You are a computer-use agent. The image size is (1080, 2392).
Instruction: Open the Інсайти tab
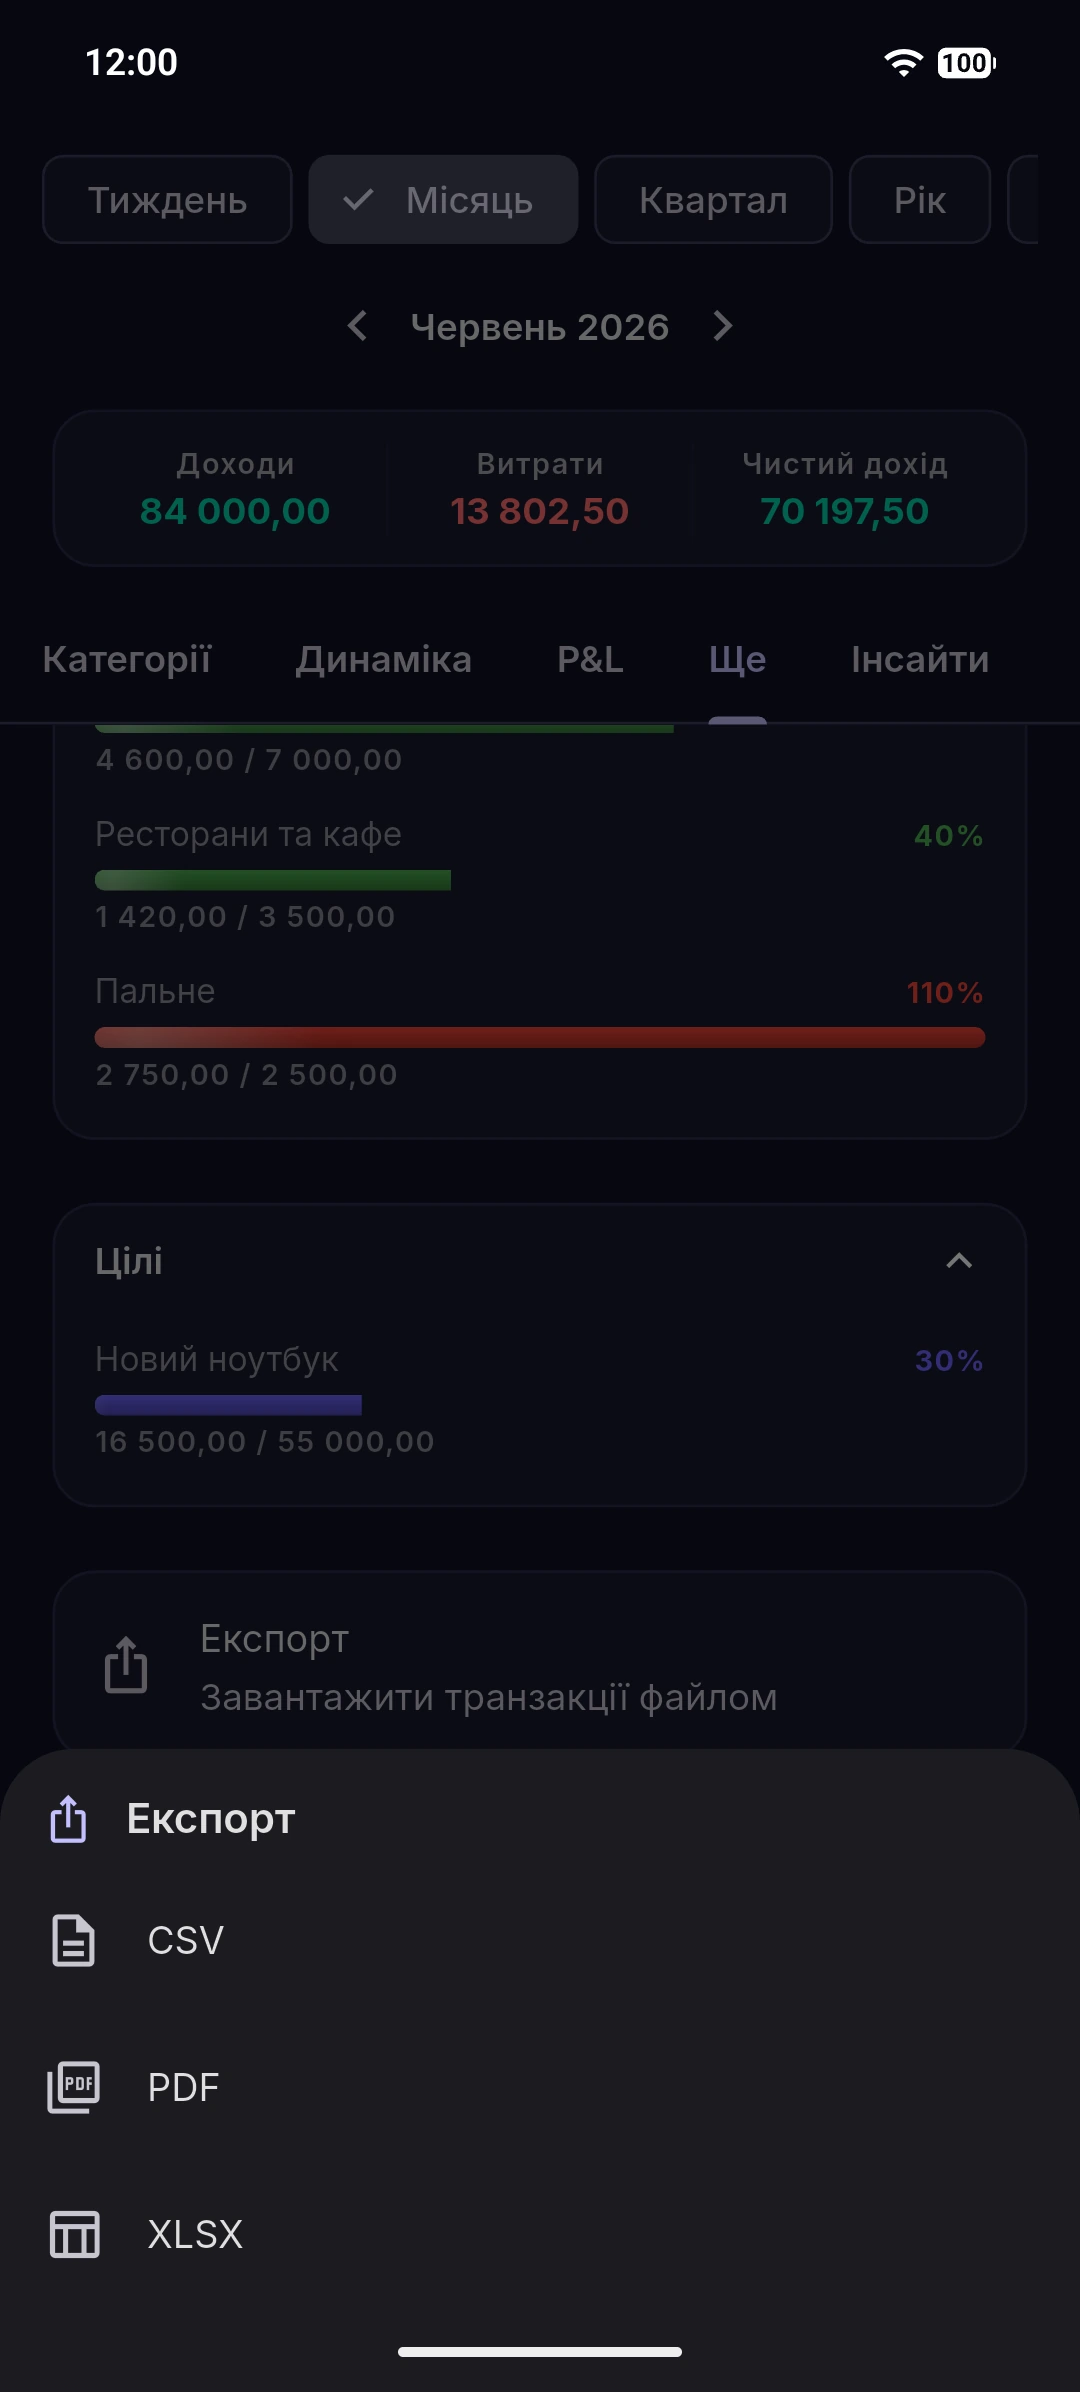pos(920,660)
